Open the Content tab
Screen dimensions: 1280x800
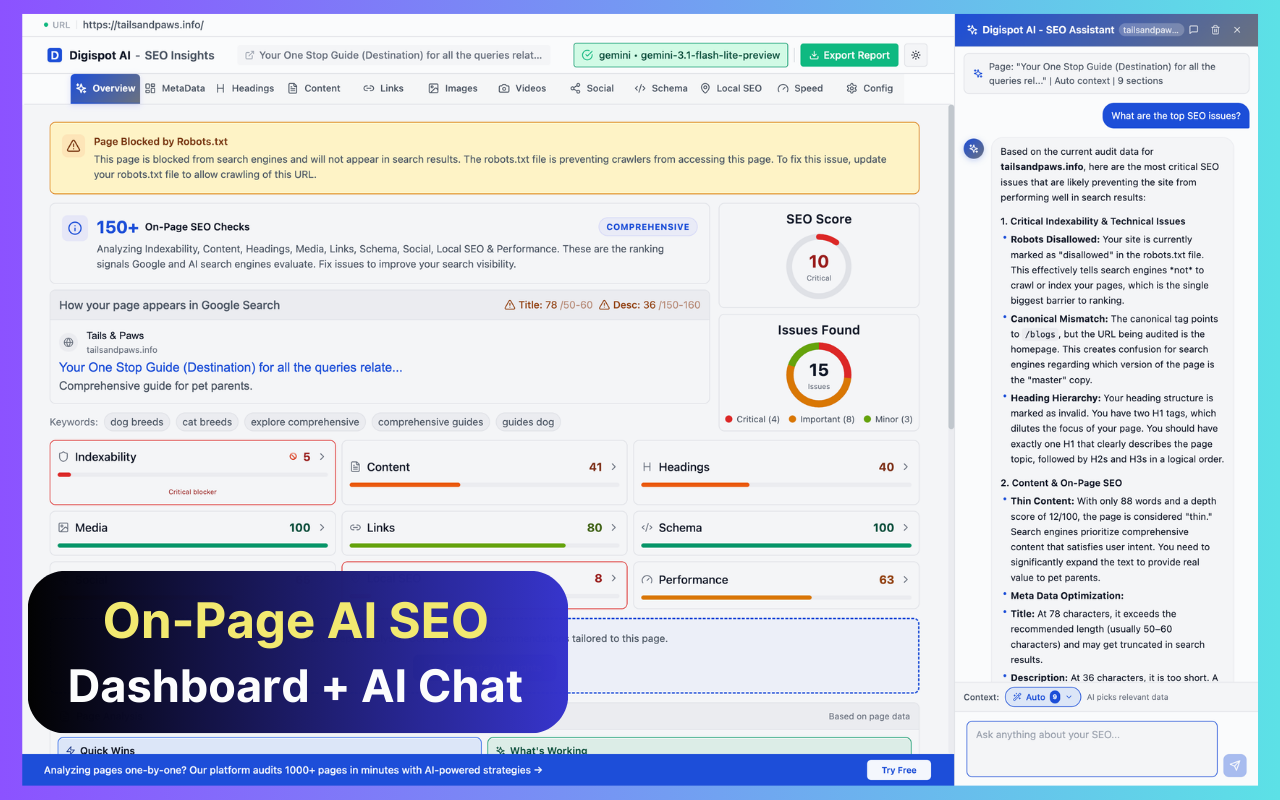314,88
